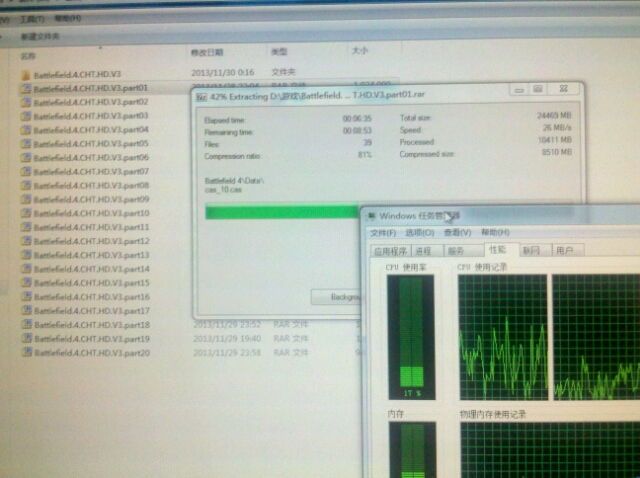Click the CPU 使用率 17% meter
640x478 pixels.
click(x=412, y=337)
